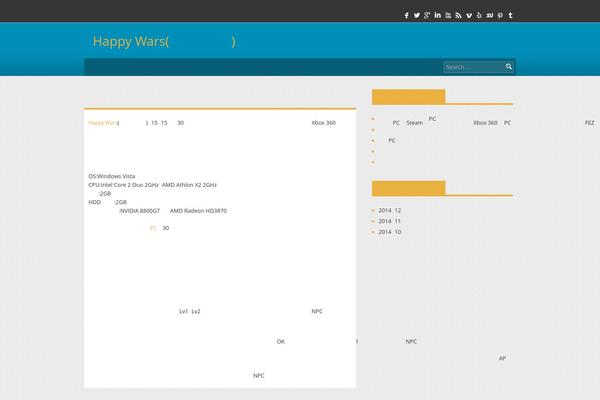Click the search magnifier icon
The width and height of the screenshot is (600, 400).
coord(509,67)
